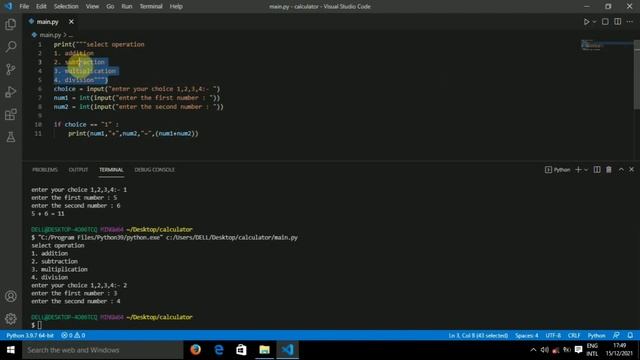Open Source Control view

pyautogui.click(x=11, y=69)
